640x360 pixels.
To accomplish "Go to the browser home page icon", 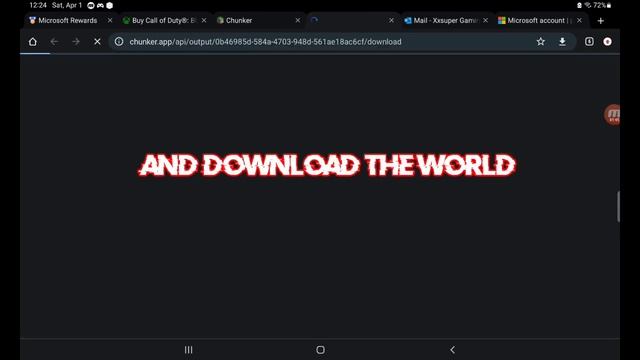I will [33, 42].
